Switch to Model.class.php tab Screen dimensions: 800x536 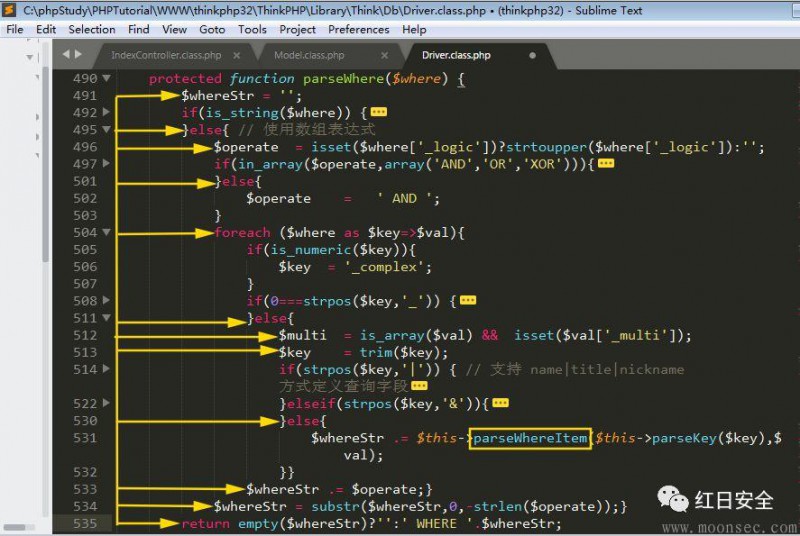pos(309,55)
